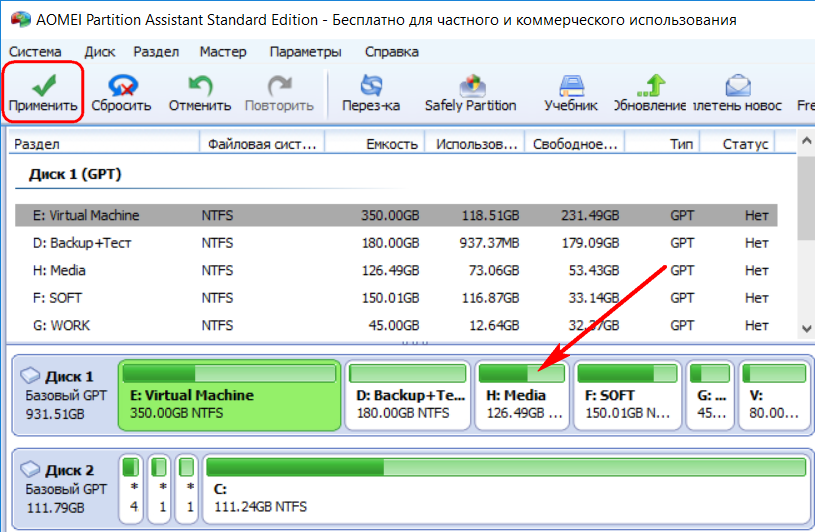
Task: Click the Повторить (Redo) arrow icon
Action: point(279,84)
